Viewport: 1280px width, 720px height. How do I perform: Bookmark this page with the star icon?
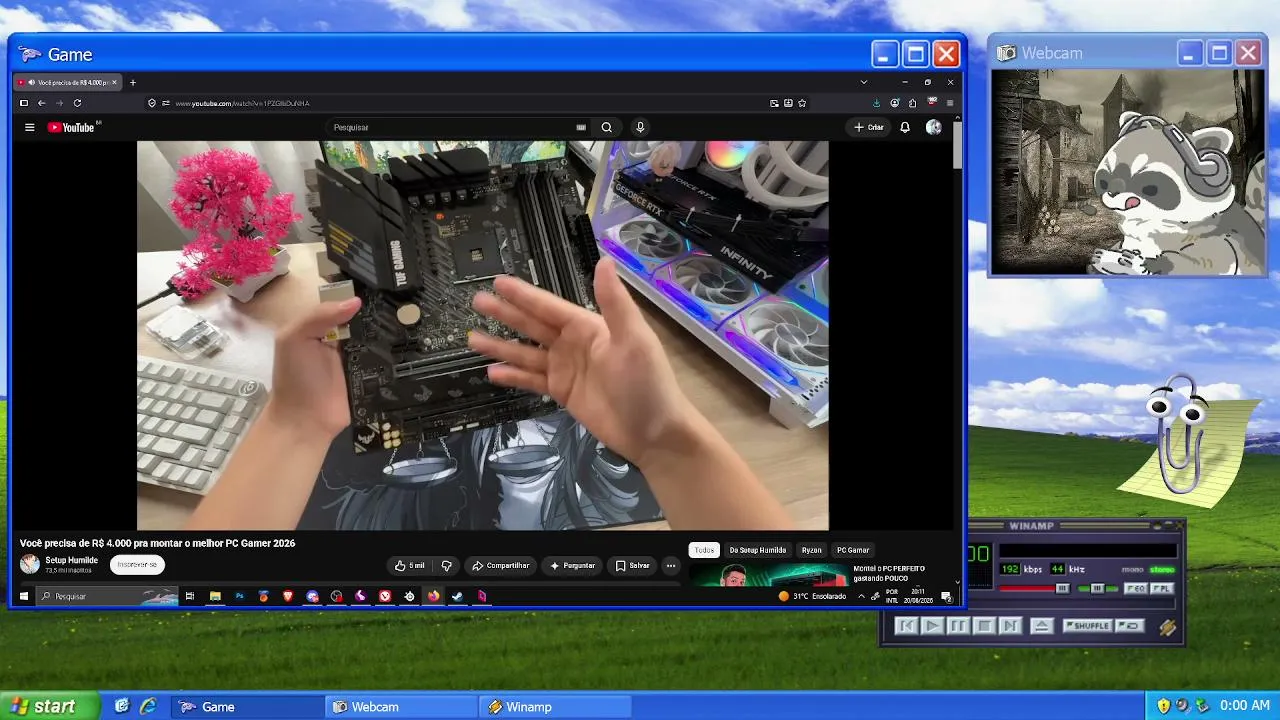(802, 103)
